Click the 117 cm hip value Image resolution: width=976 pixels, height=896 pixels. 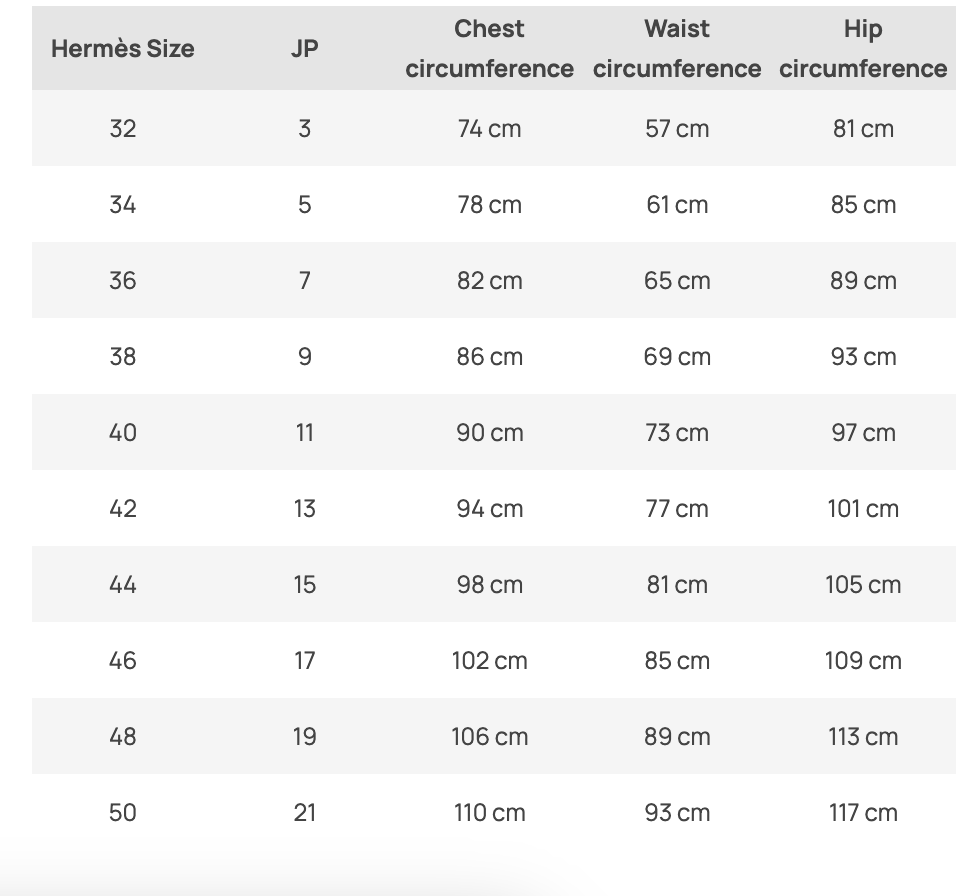(x=863, y=812)
